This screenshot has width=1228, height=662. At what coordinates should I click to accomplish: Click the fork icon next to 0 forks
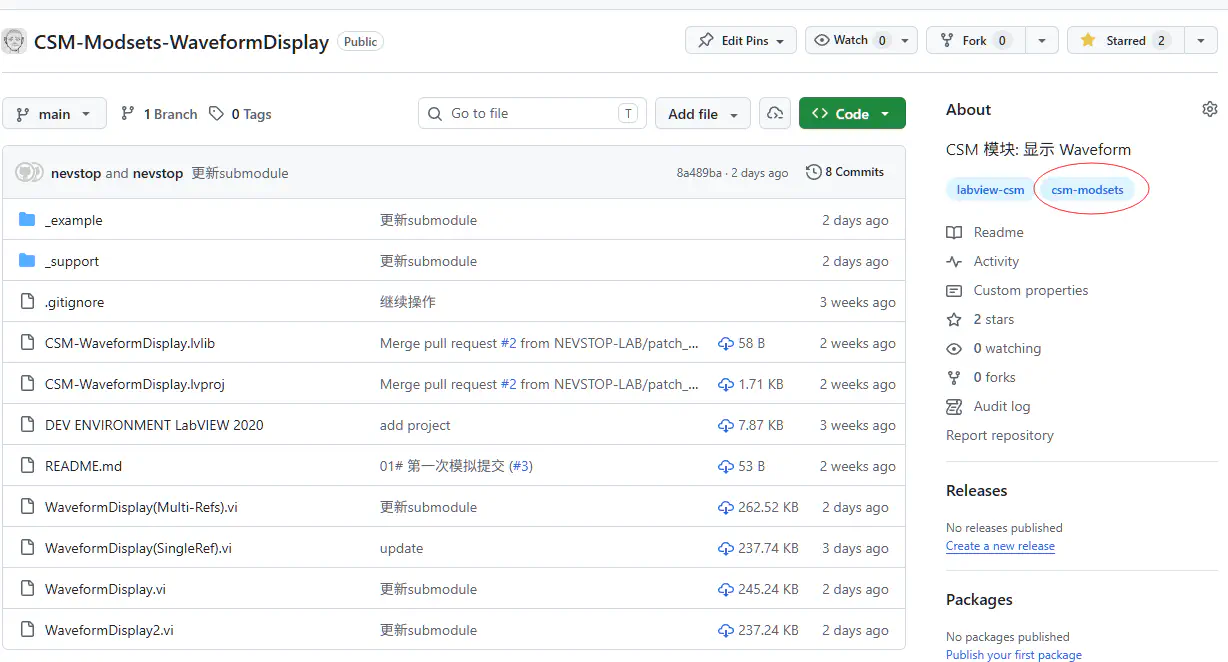click(954, 377)
